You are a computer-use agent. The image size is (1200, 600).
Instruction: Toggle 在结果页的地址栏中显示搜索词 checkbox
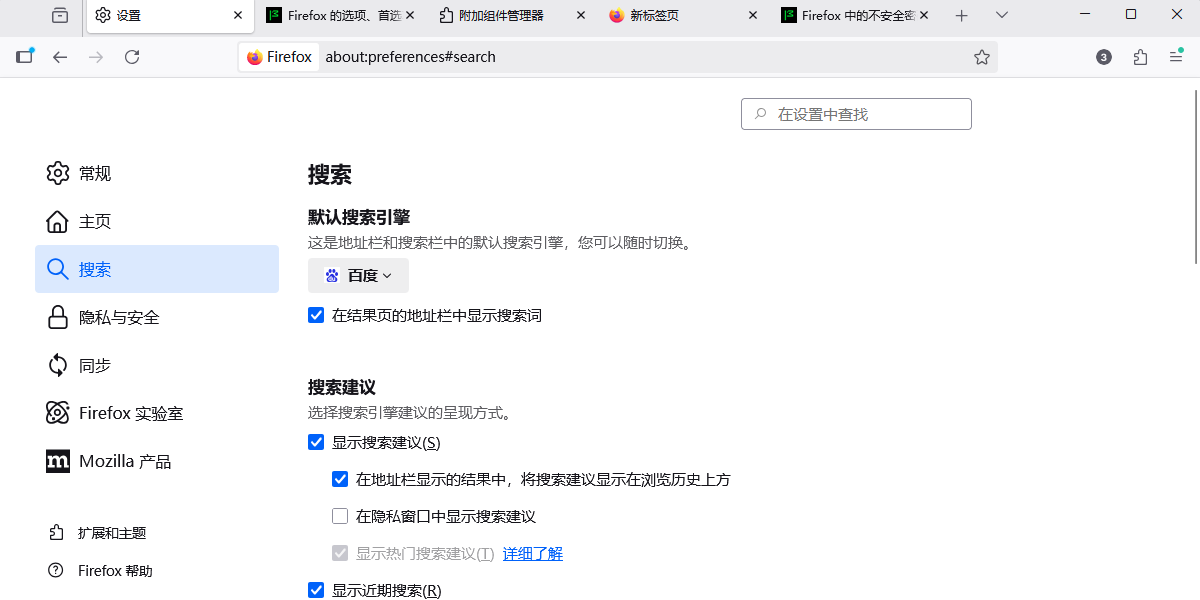tap(316, 316)
